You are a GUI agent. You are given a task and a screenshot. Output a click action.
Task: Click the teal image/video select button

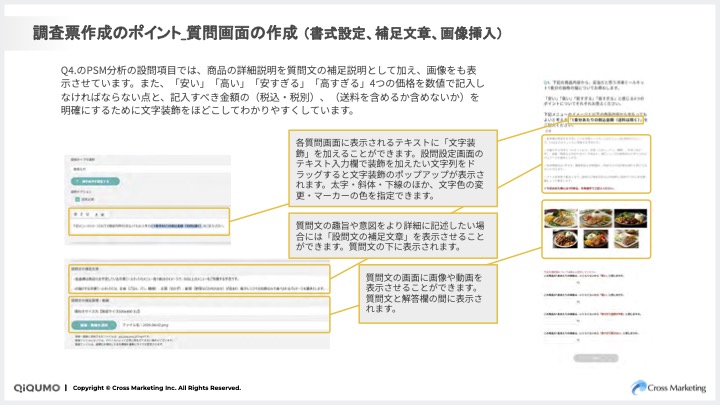point(94,325)
